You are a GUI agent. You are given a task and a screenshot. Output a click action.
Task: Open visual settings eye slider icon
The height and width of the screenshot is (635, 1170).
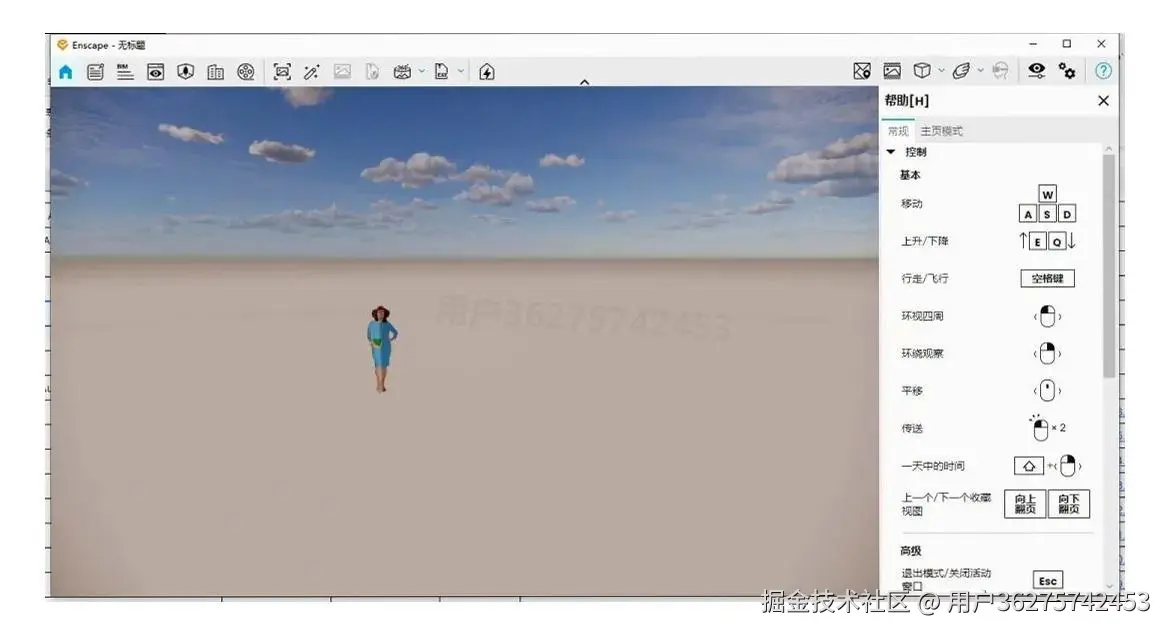pyautogui.click(x=1036, y=70)
